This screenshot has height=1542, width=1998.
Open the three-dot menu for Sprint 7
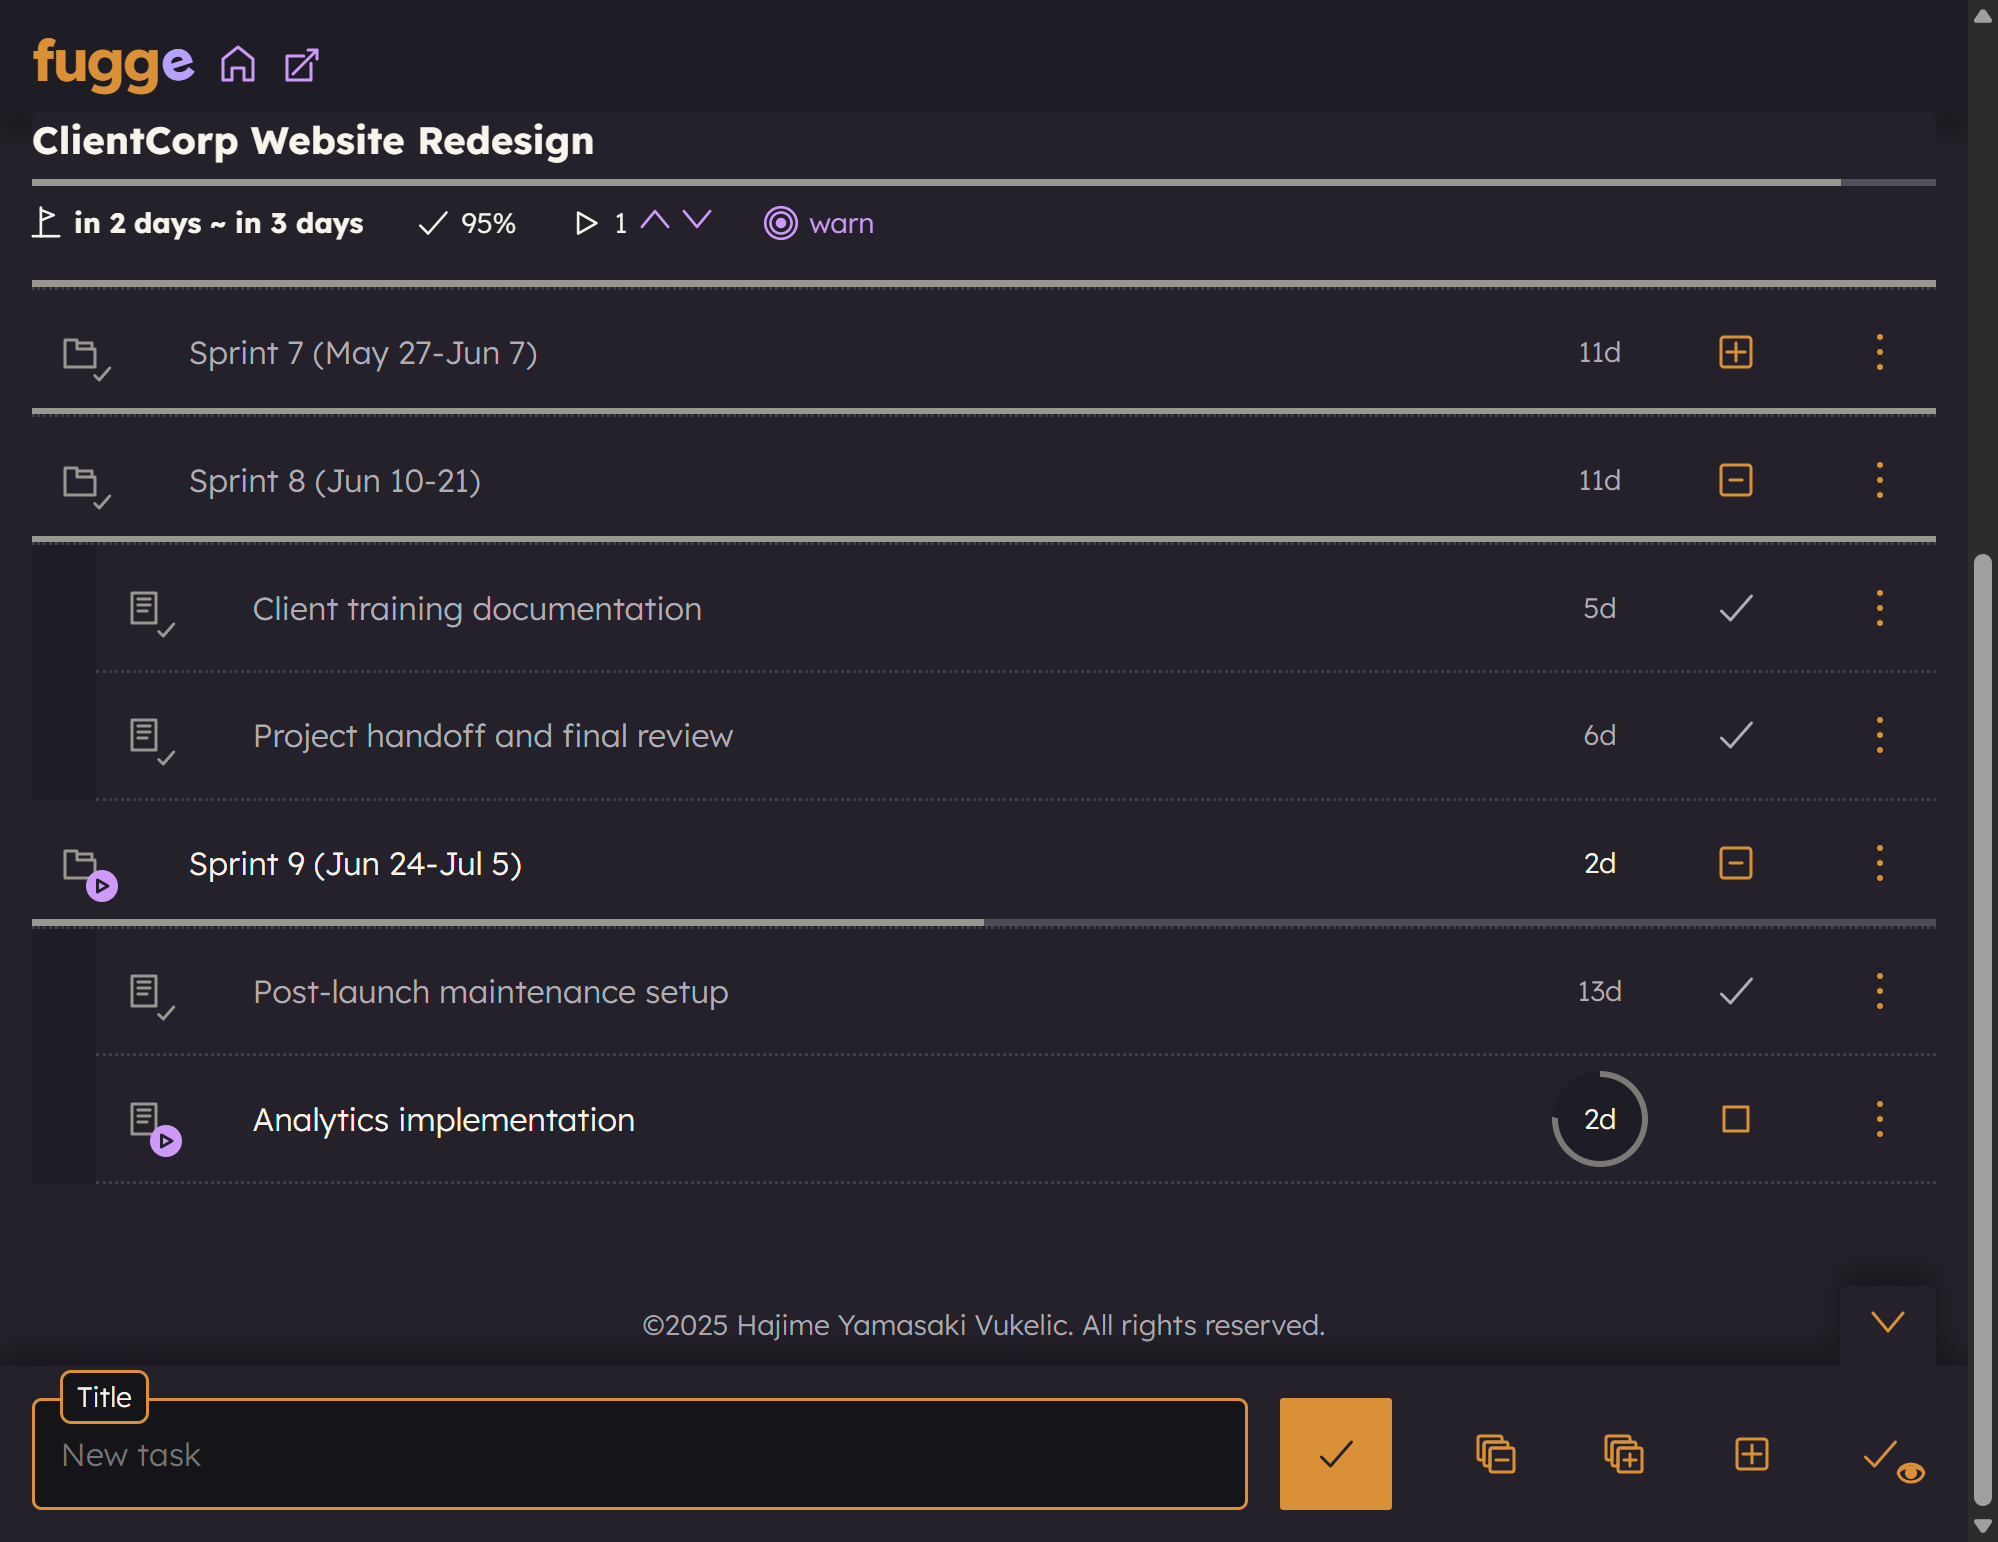click(x=1879, y=352)
